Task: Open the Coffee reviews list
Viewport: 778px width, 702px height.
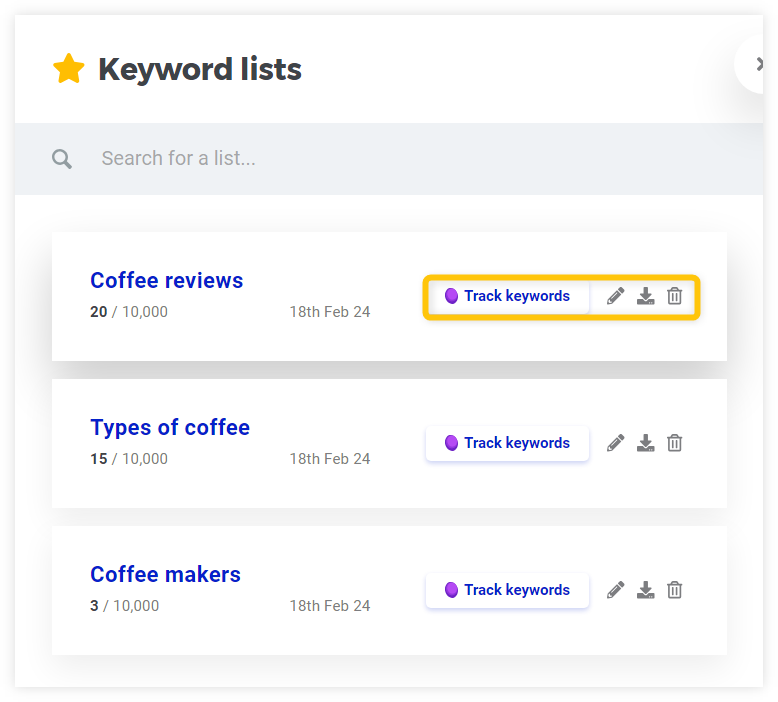Action: 166,281
